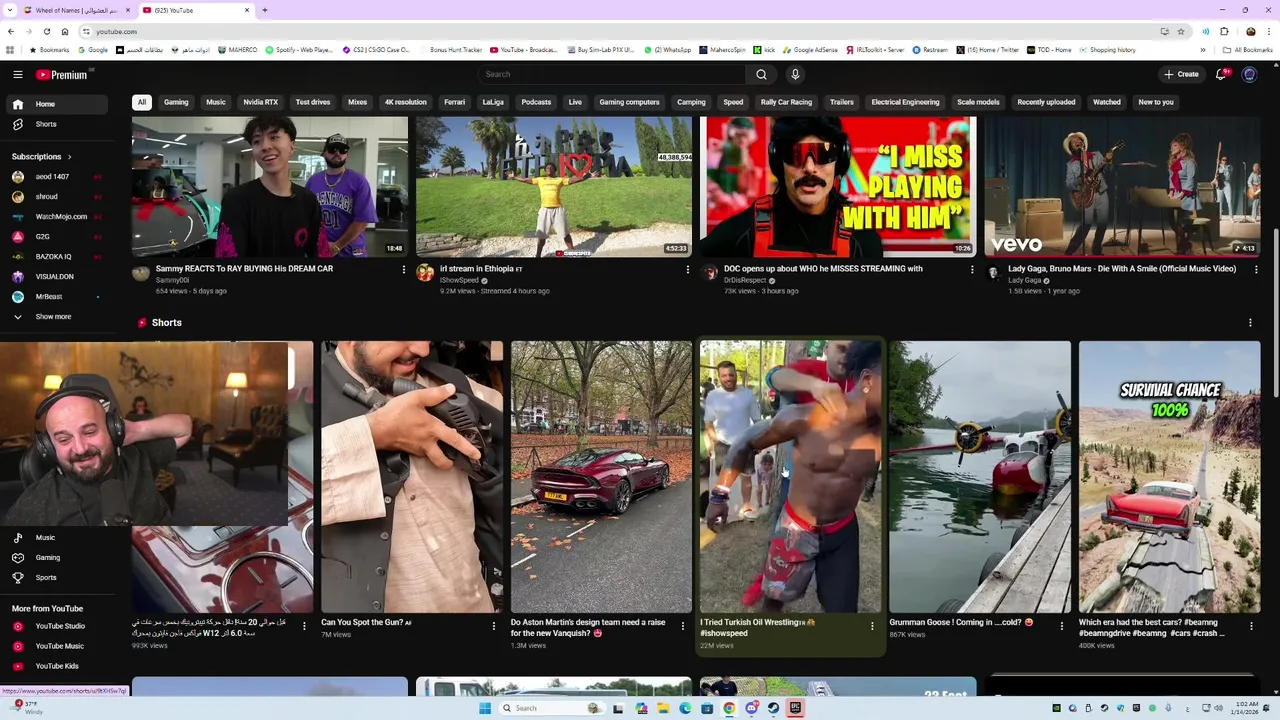
Task: Select the Rally Car Racing filter chip
Action: click(x=786, y=102)
